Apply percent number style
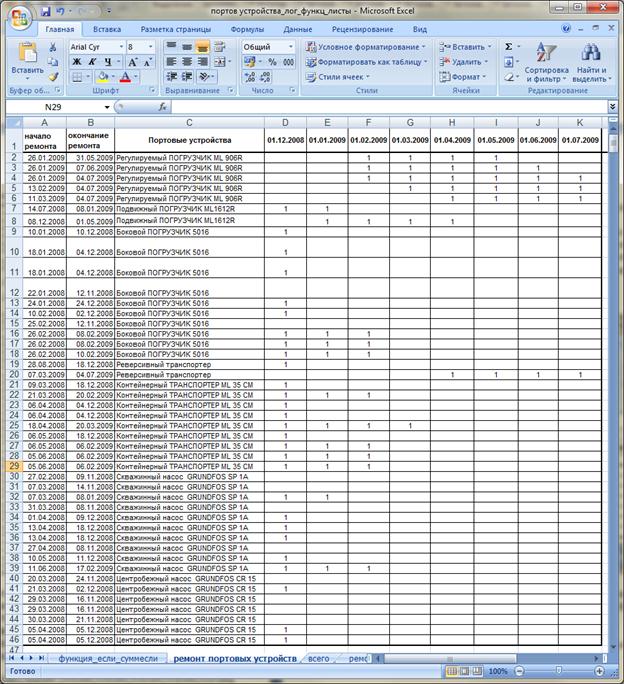 (x=273, y=62)
